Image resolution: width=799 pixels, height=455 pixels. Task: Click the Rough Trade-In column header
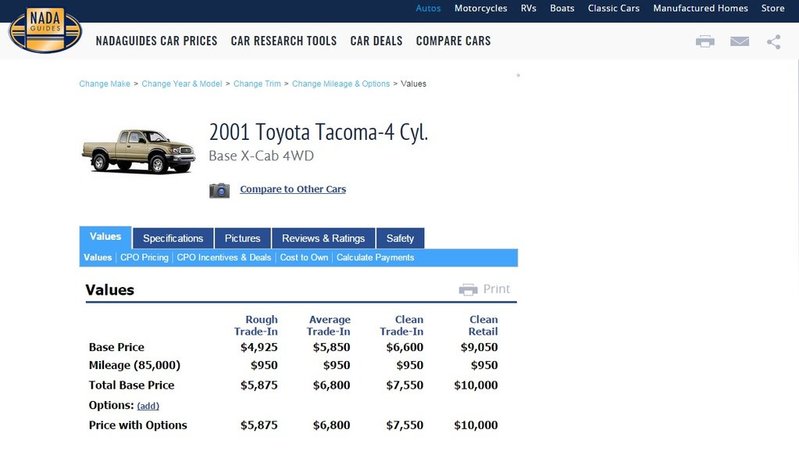(256, 326)
